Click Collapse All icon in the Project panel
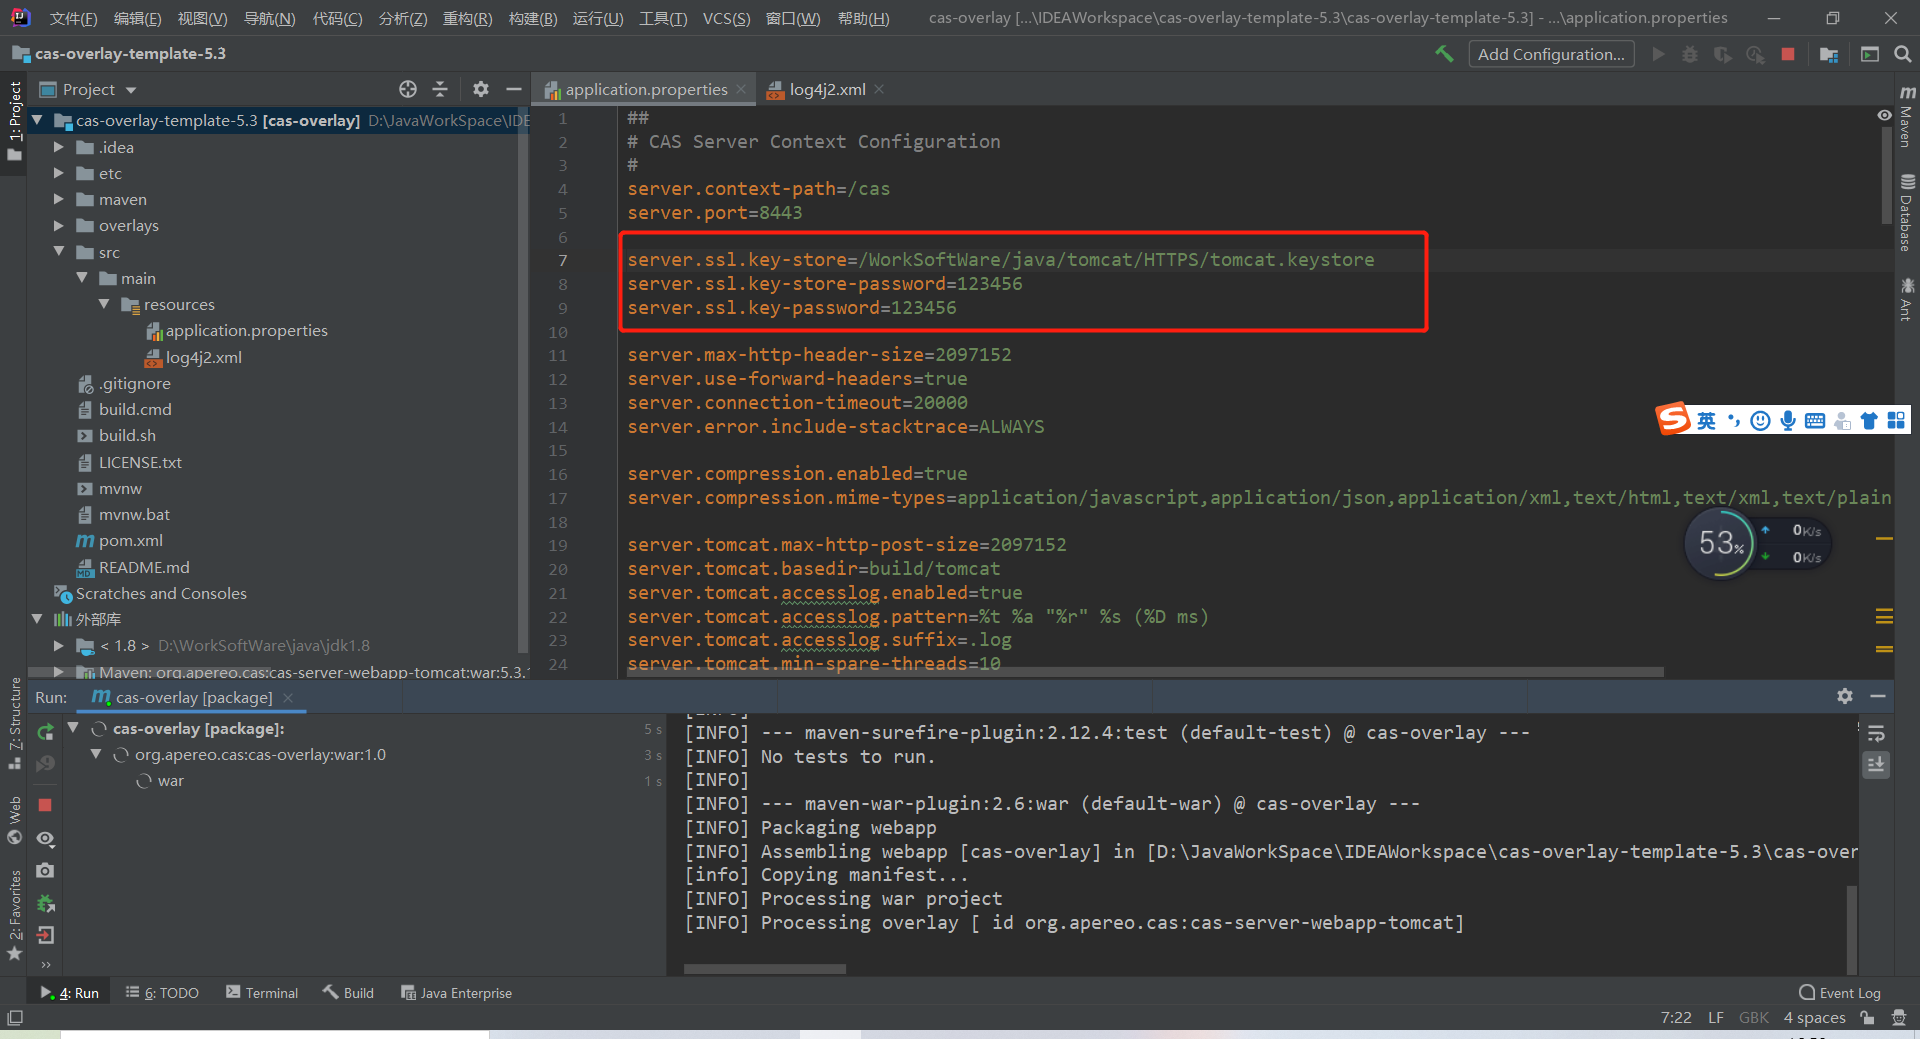1920x1039 pixels. pos(440,89)
